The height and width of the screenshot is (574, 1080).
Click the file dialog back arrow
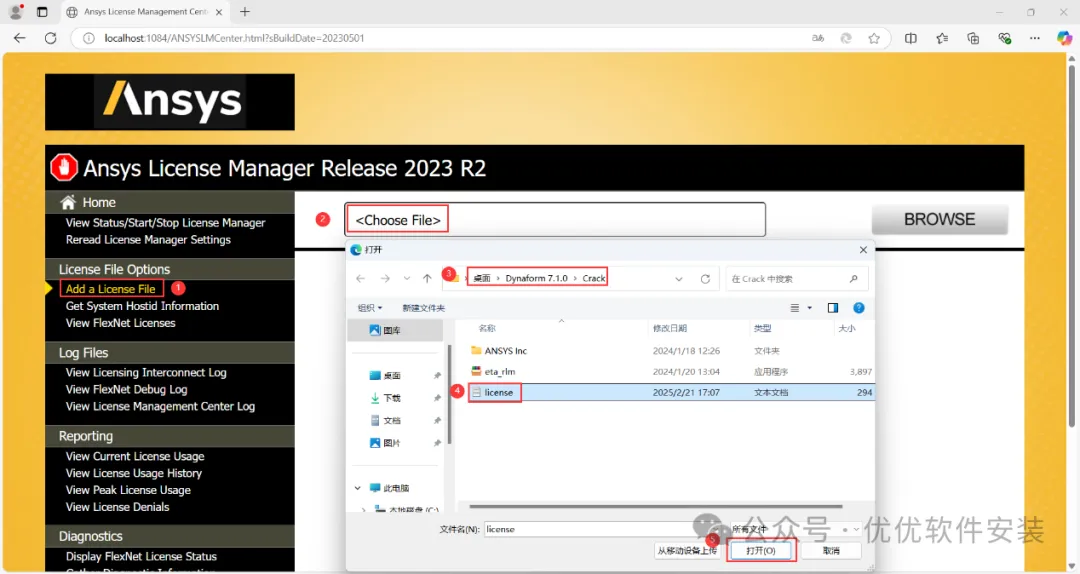point(361,278)
